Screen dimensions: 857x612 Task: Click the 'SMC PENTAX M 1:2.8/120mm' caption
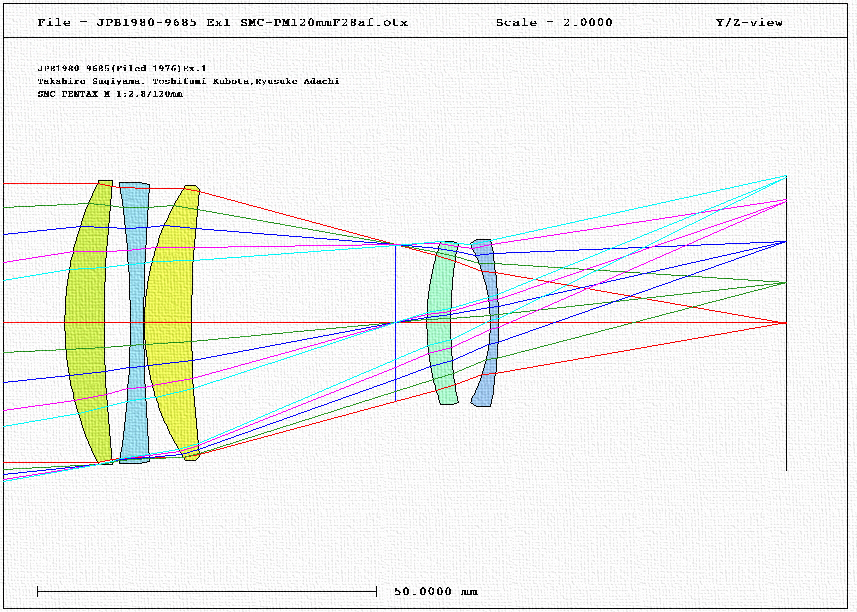110,94
